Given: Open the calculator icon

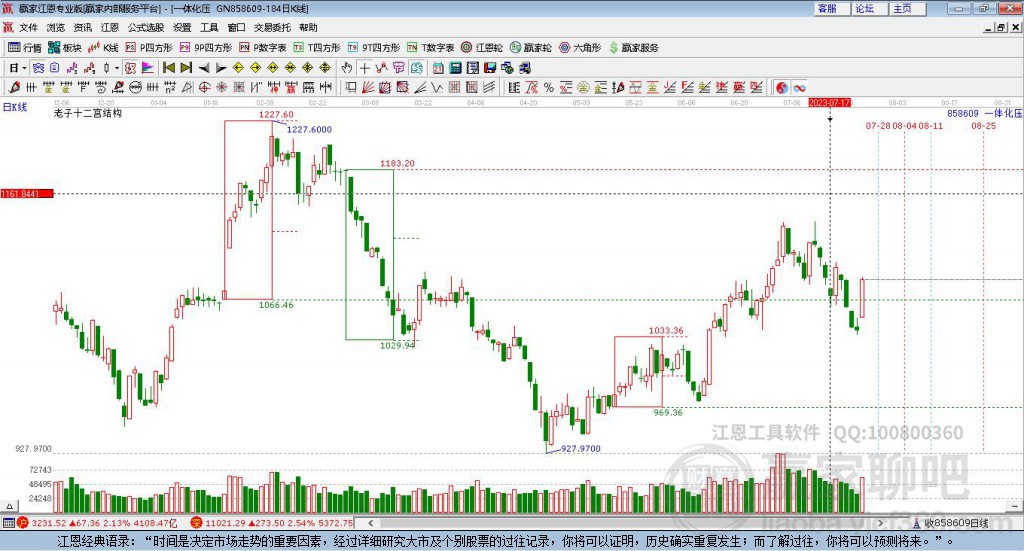Looking at the screenshot, I should (x=455, y=68).
